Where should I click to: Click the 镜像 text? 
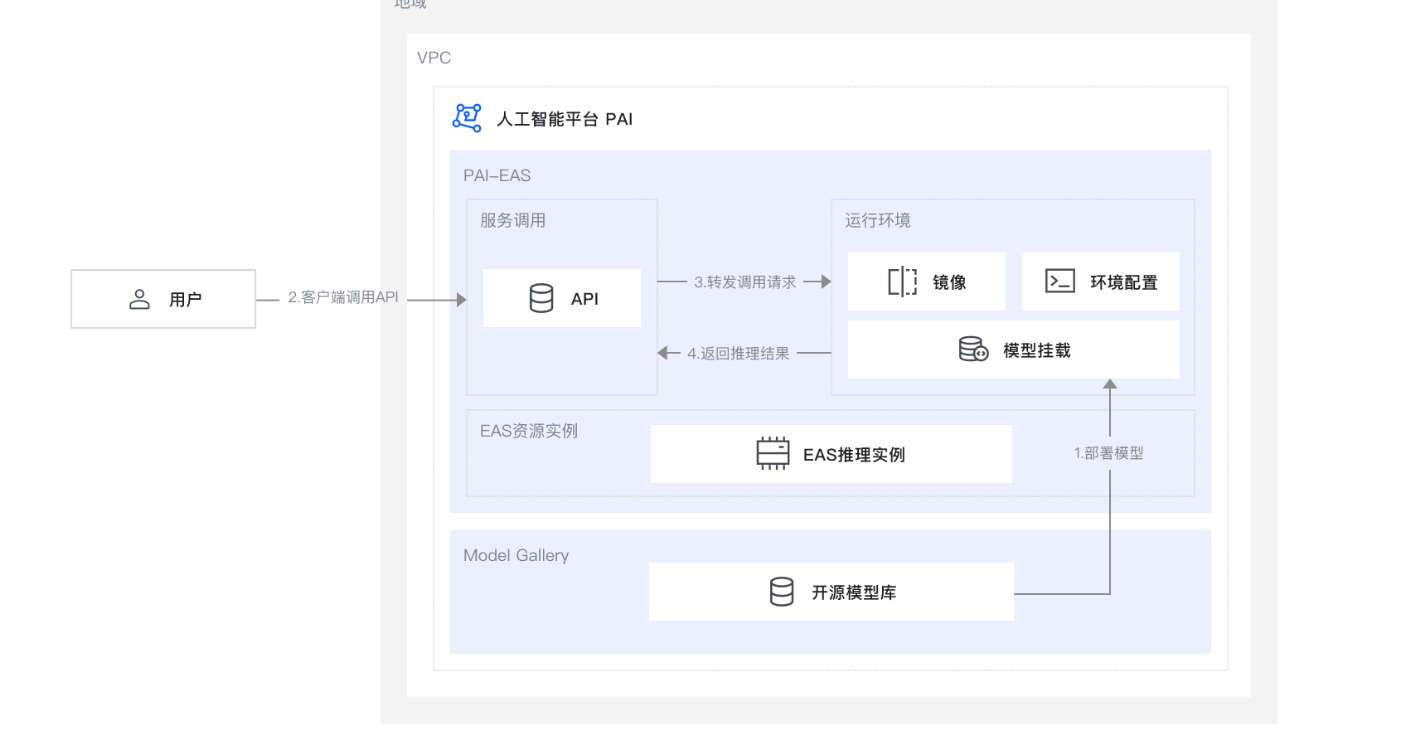click(950, 282)
